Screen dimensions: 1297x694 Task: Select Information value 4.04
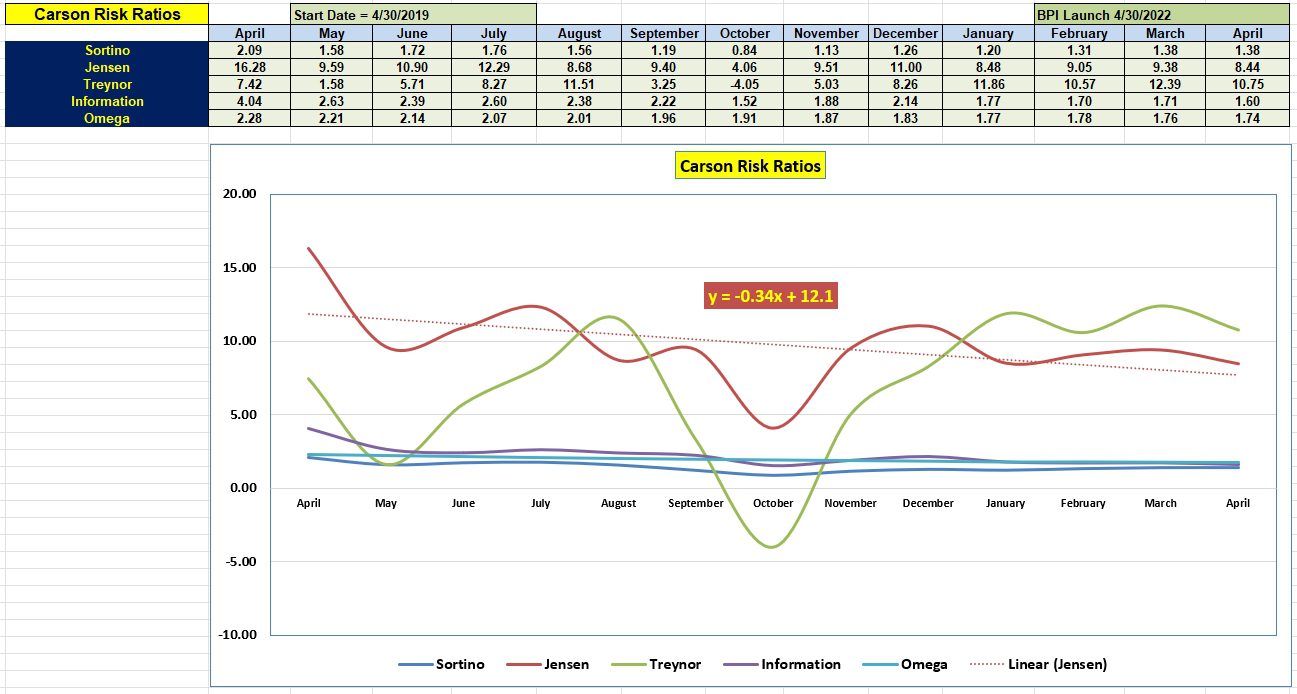[249, 101]
